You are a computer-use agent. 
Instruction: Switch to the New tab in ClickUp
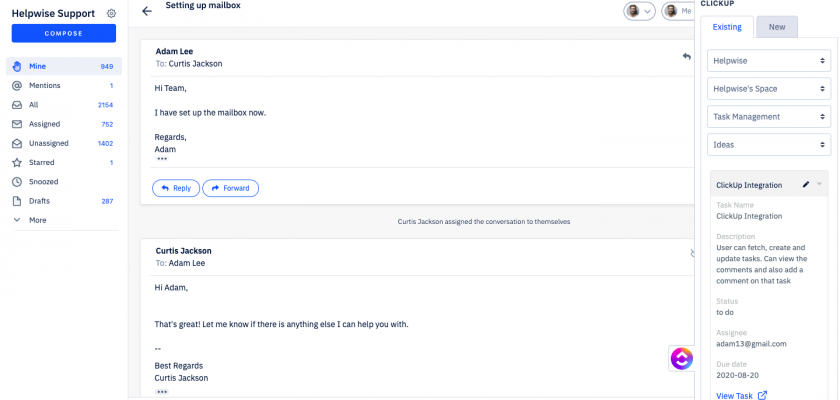(776, 27)
